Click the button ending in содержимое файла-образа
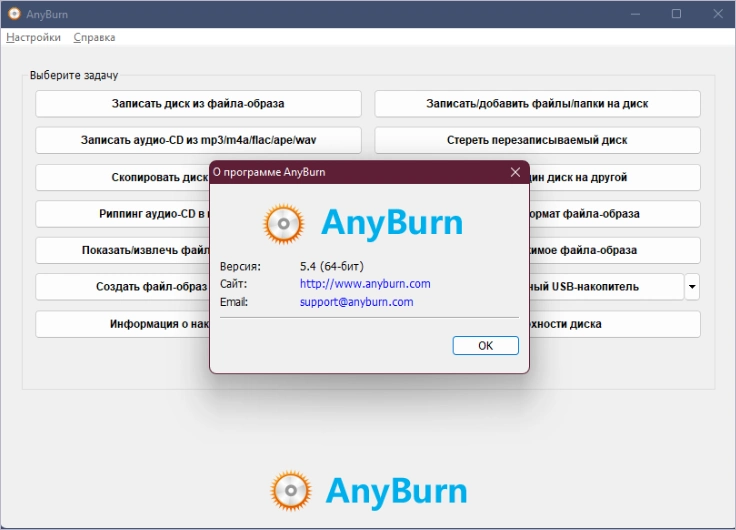This screenshot has height=530, width=736. [x=615, y=250]
